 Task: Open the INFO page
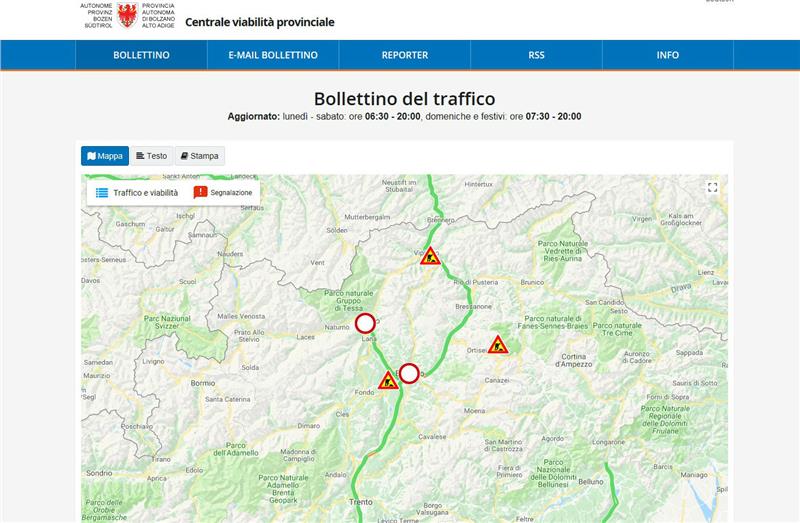click(x=668, y=55)
